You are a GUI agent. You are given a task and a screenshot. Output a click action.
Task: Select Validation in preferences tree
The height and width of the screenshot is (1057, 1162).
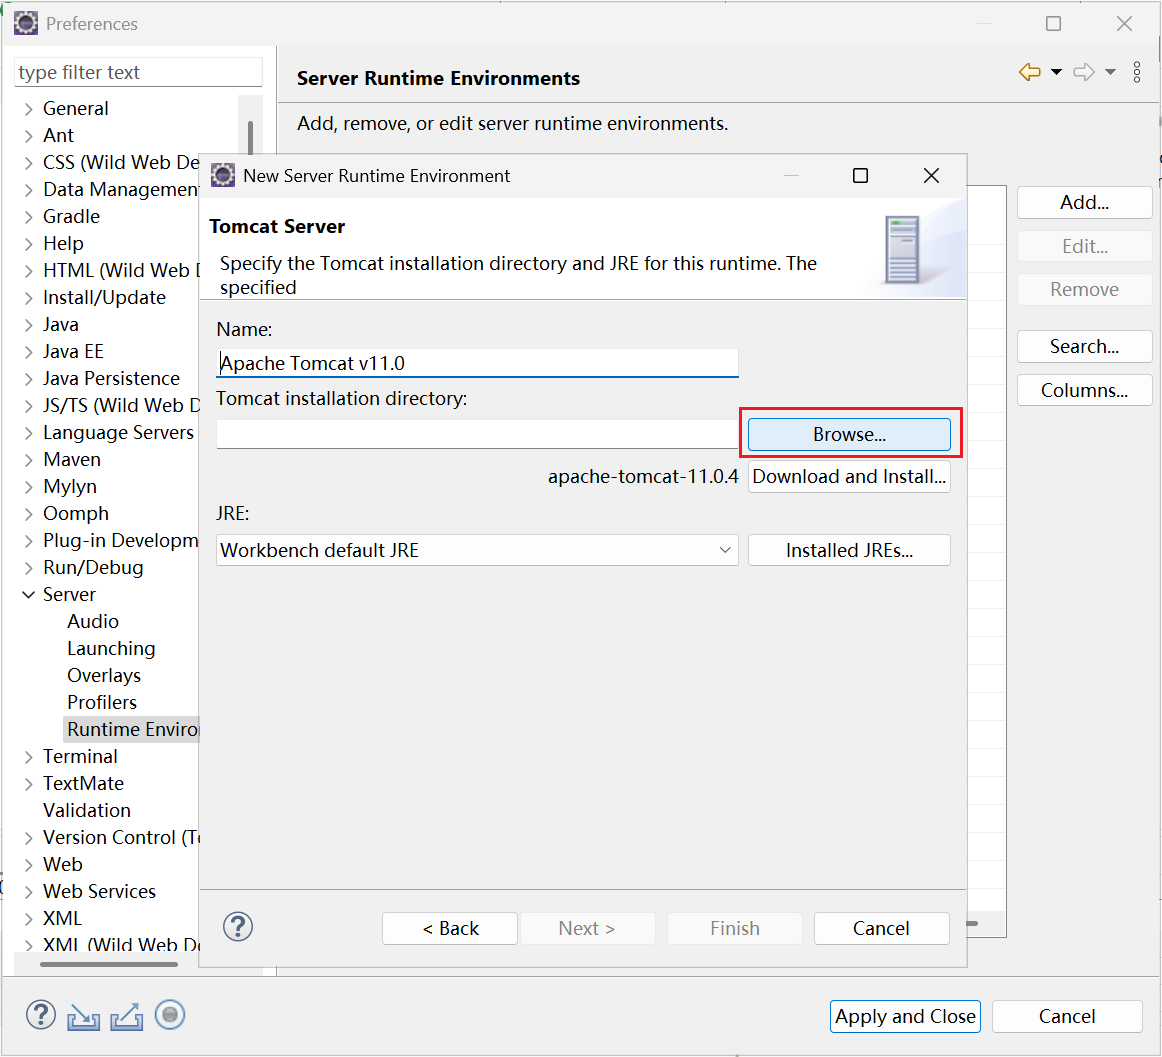87,810
